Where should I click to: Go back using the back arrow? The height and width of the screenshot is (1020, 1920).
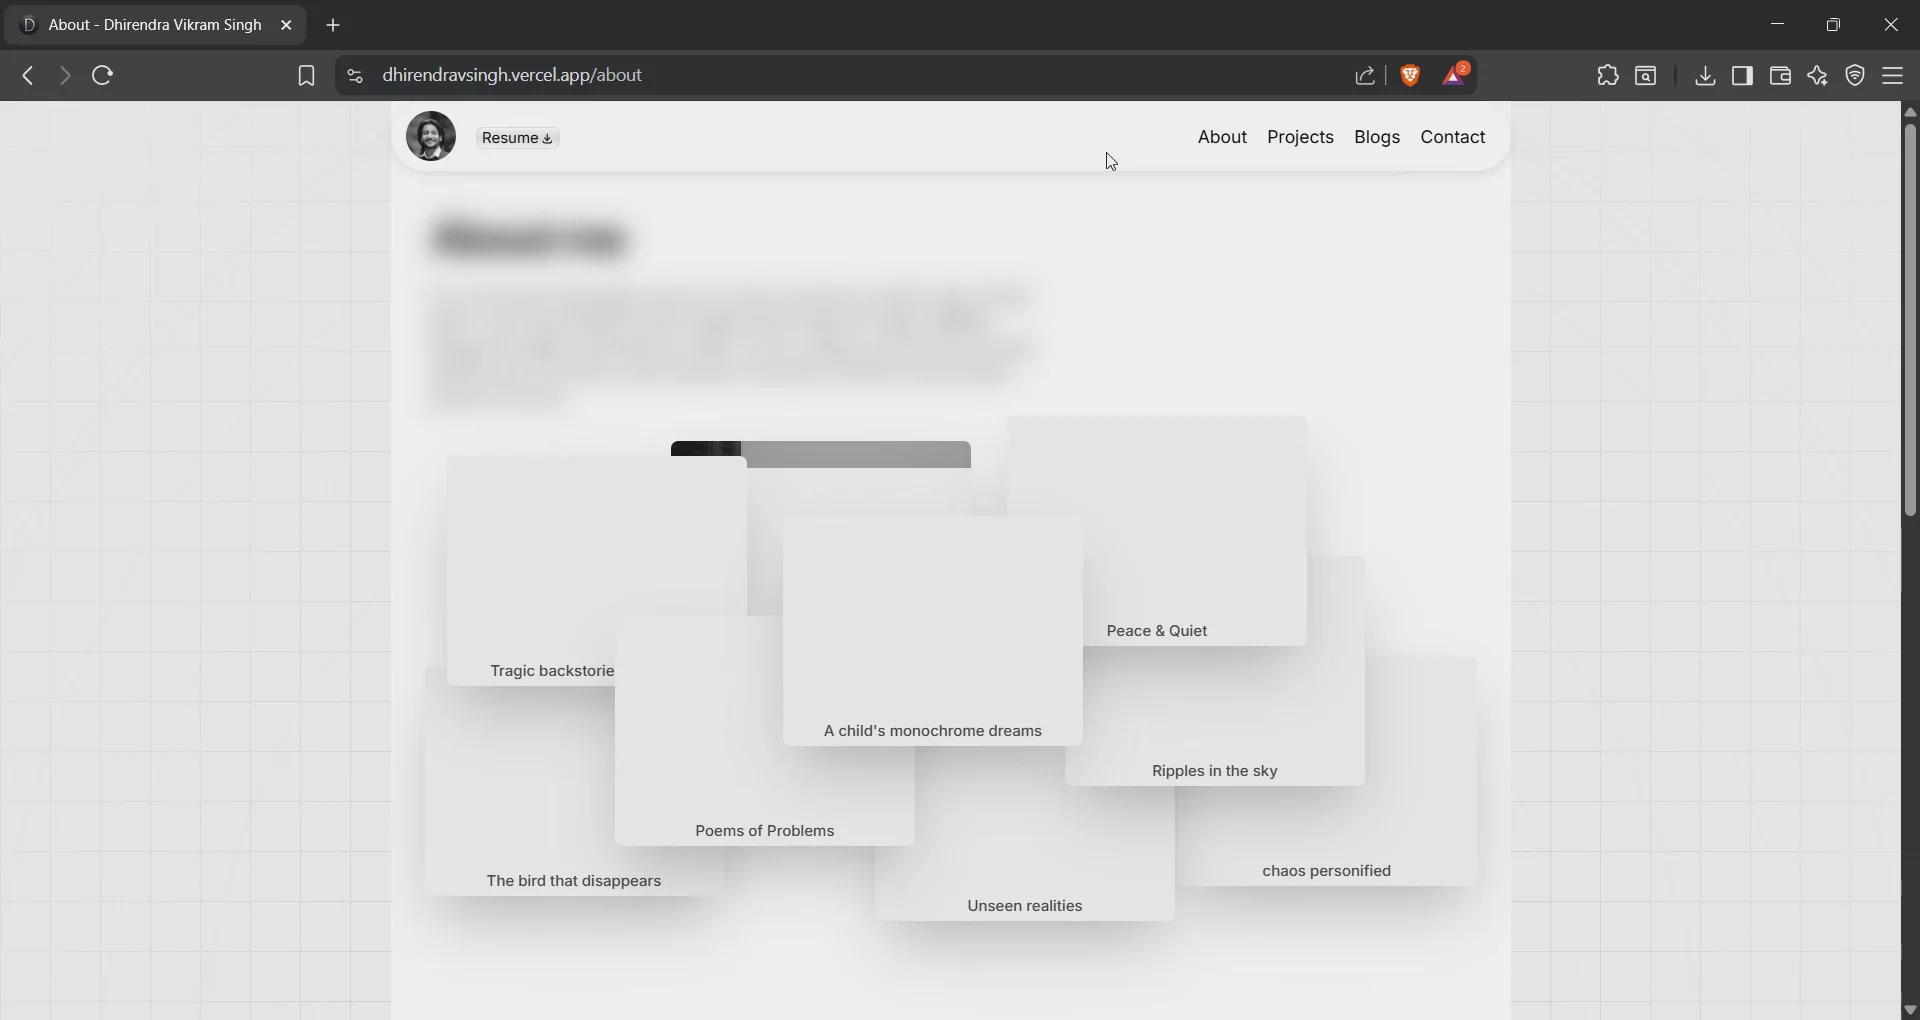point(28,75)
